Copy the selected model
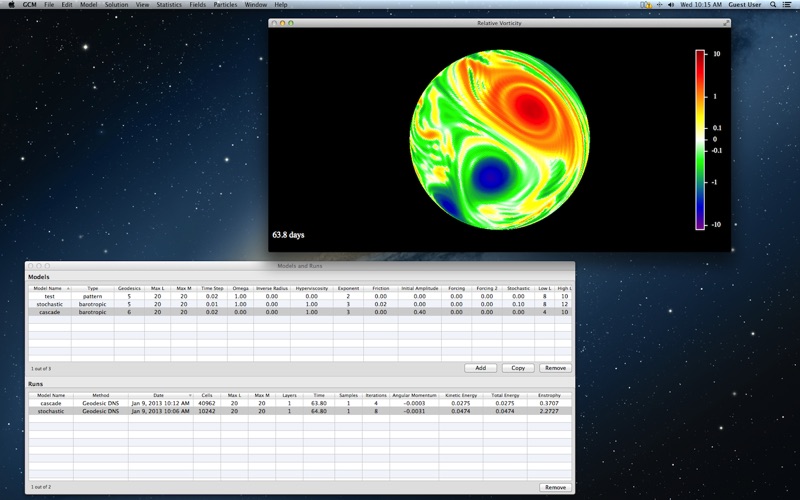Viewport: 800px width, 500px height. coord(518,368)
